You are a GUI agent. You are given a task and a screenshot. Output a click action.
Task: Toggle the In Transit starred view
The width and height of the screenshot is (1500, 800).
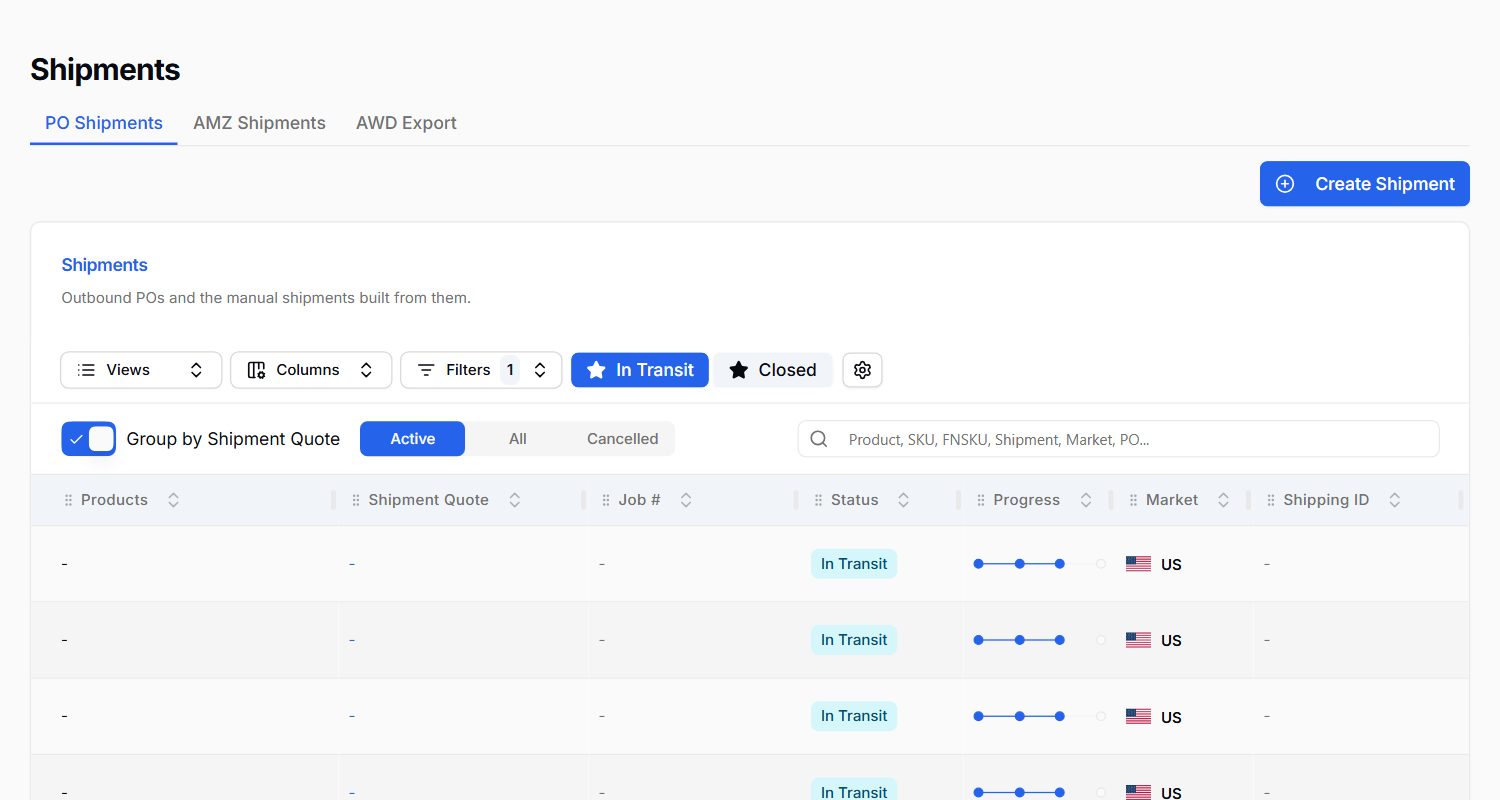click(x=640, y=370)
